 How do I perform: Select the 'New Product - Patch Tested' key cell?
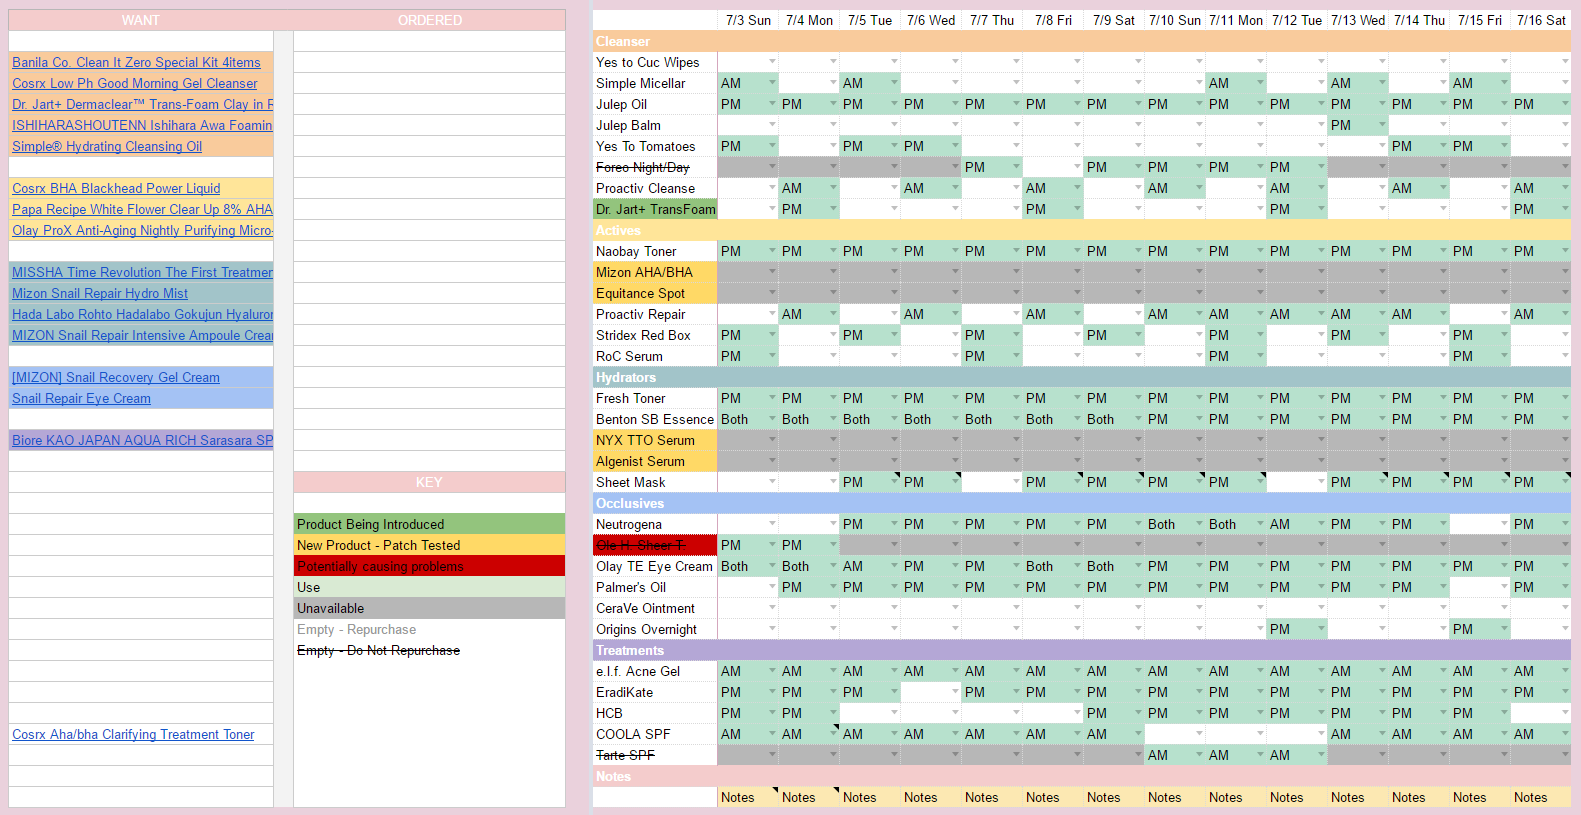pos(429,545)
